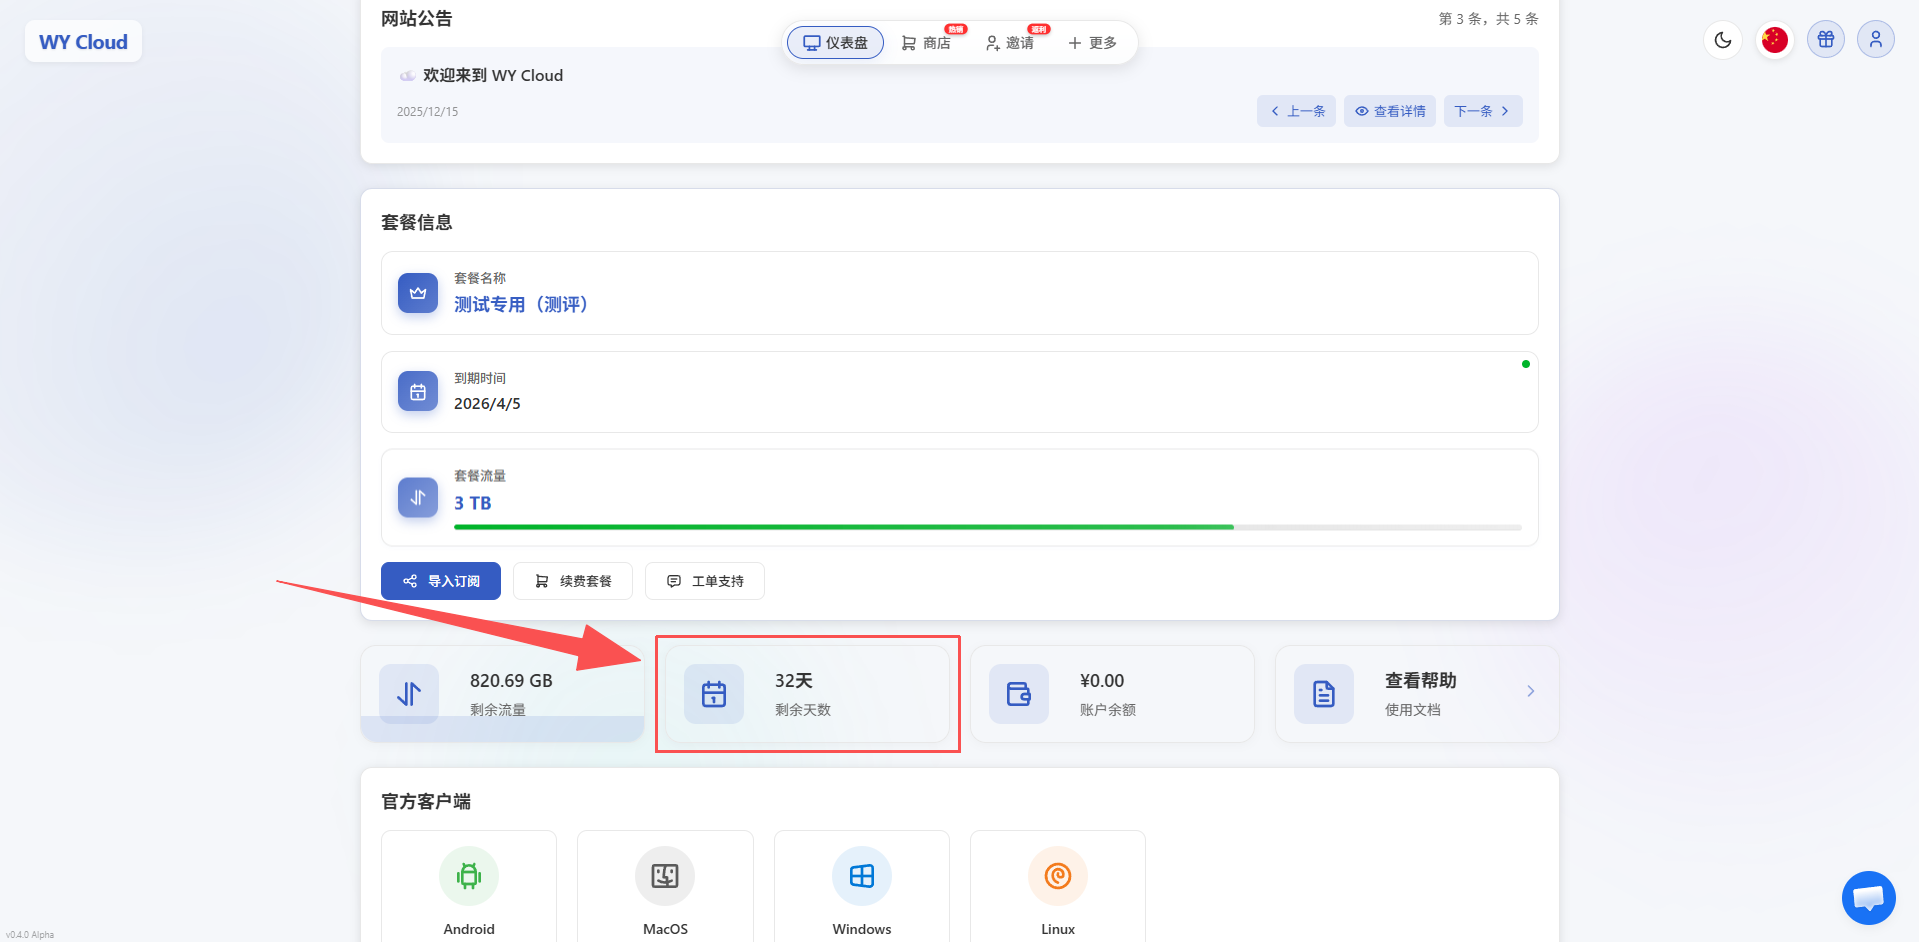This screenshot has width=1919, height=942.
Task: Click the 导入订阅 button
Action: (x=440, y=581)
